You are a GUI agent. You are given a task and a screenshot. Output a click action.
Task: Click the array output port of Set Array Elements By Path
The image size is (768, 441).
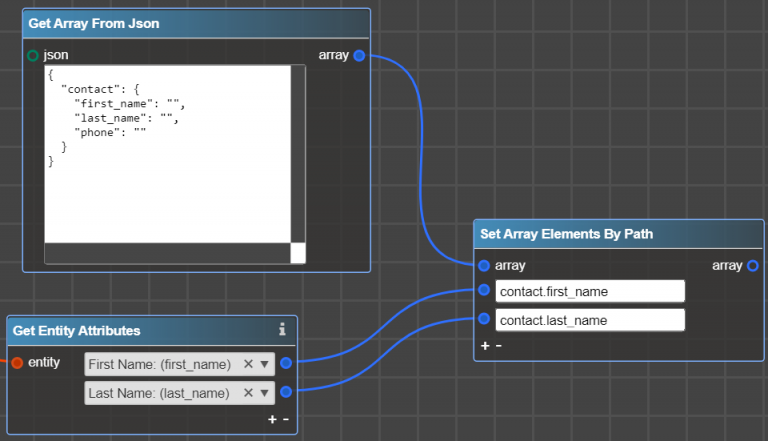point(753,266)
